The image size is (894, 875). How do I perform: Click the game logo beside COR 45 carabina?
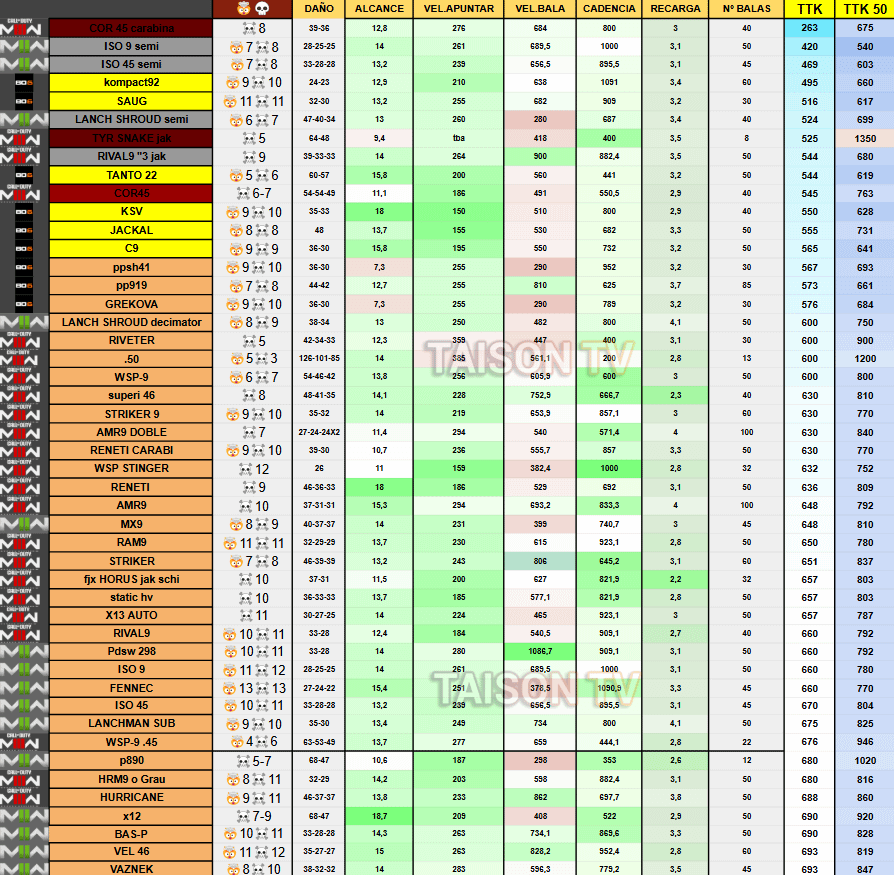(24, 28)
